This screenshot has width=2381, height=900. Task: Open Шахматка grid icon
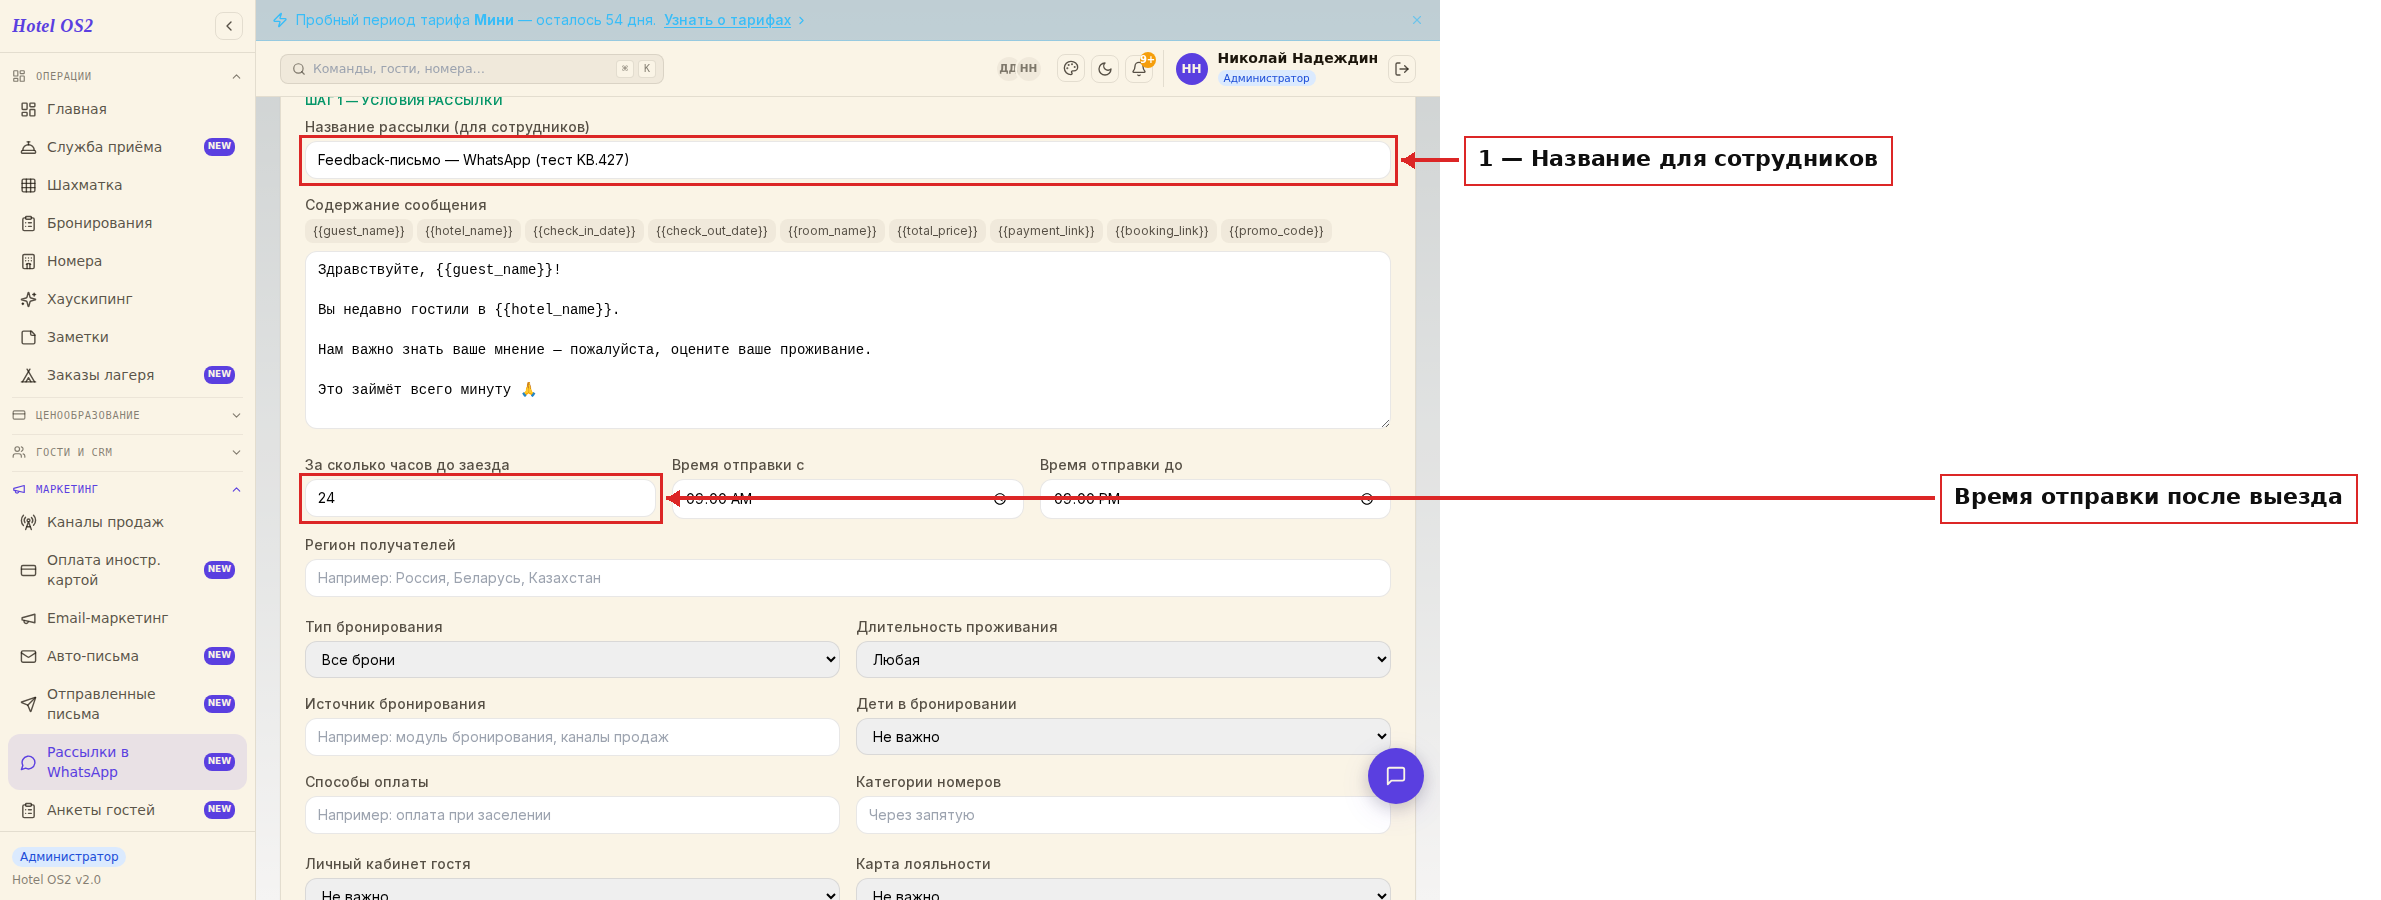(29, 185)
